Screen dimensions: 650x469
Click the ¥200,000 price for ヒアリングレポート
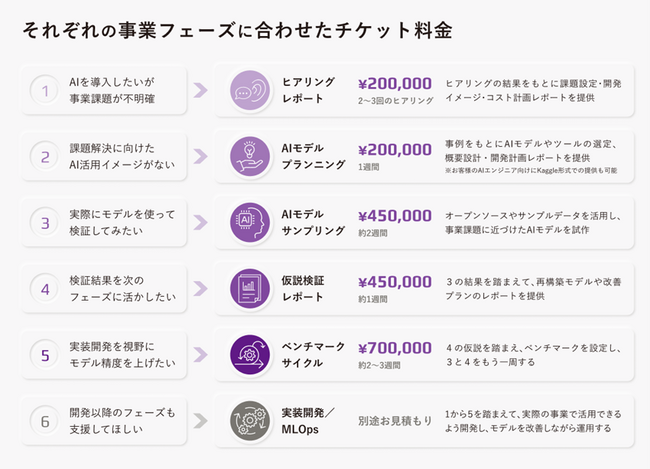pos(394,83)
